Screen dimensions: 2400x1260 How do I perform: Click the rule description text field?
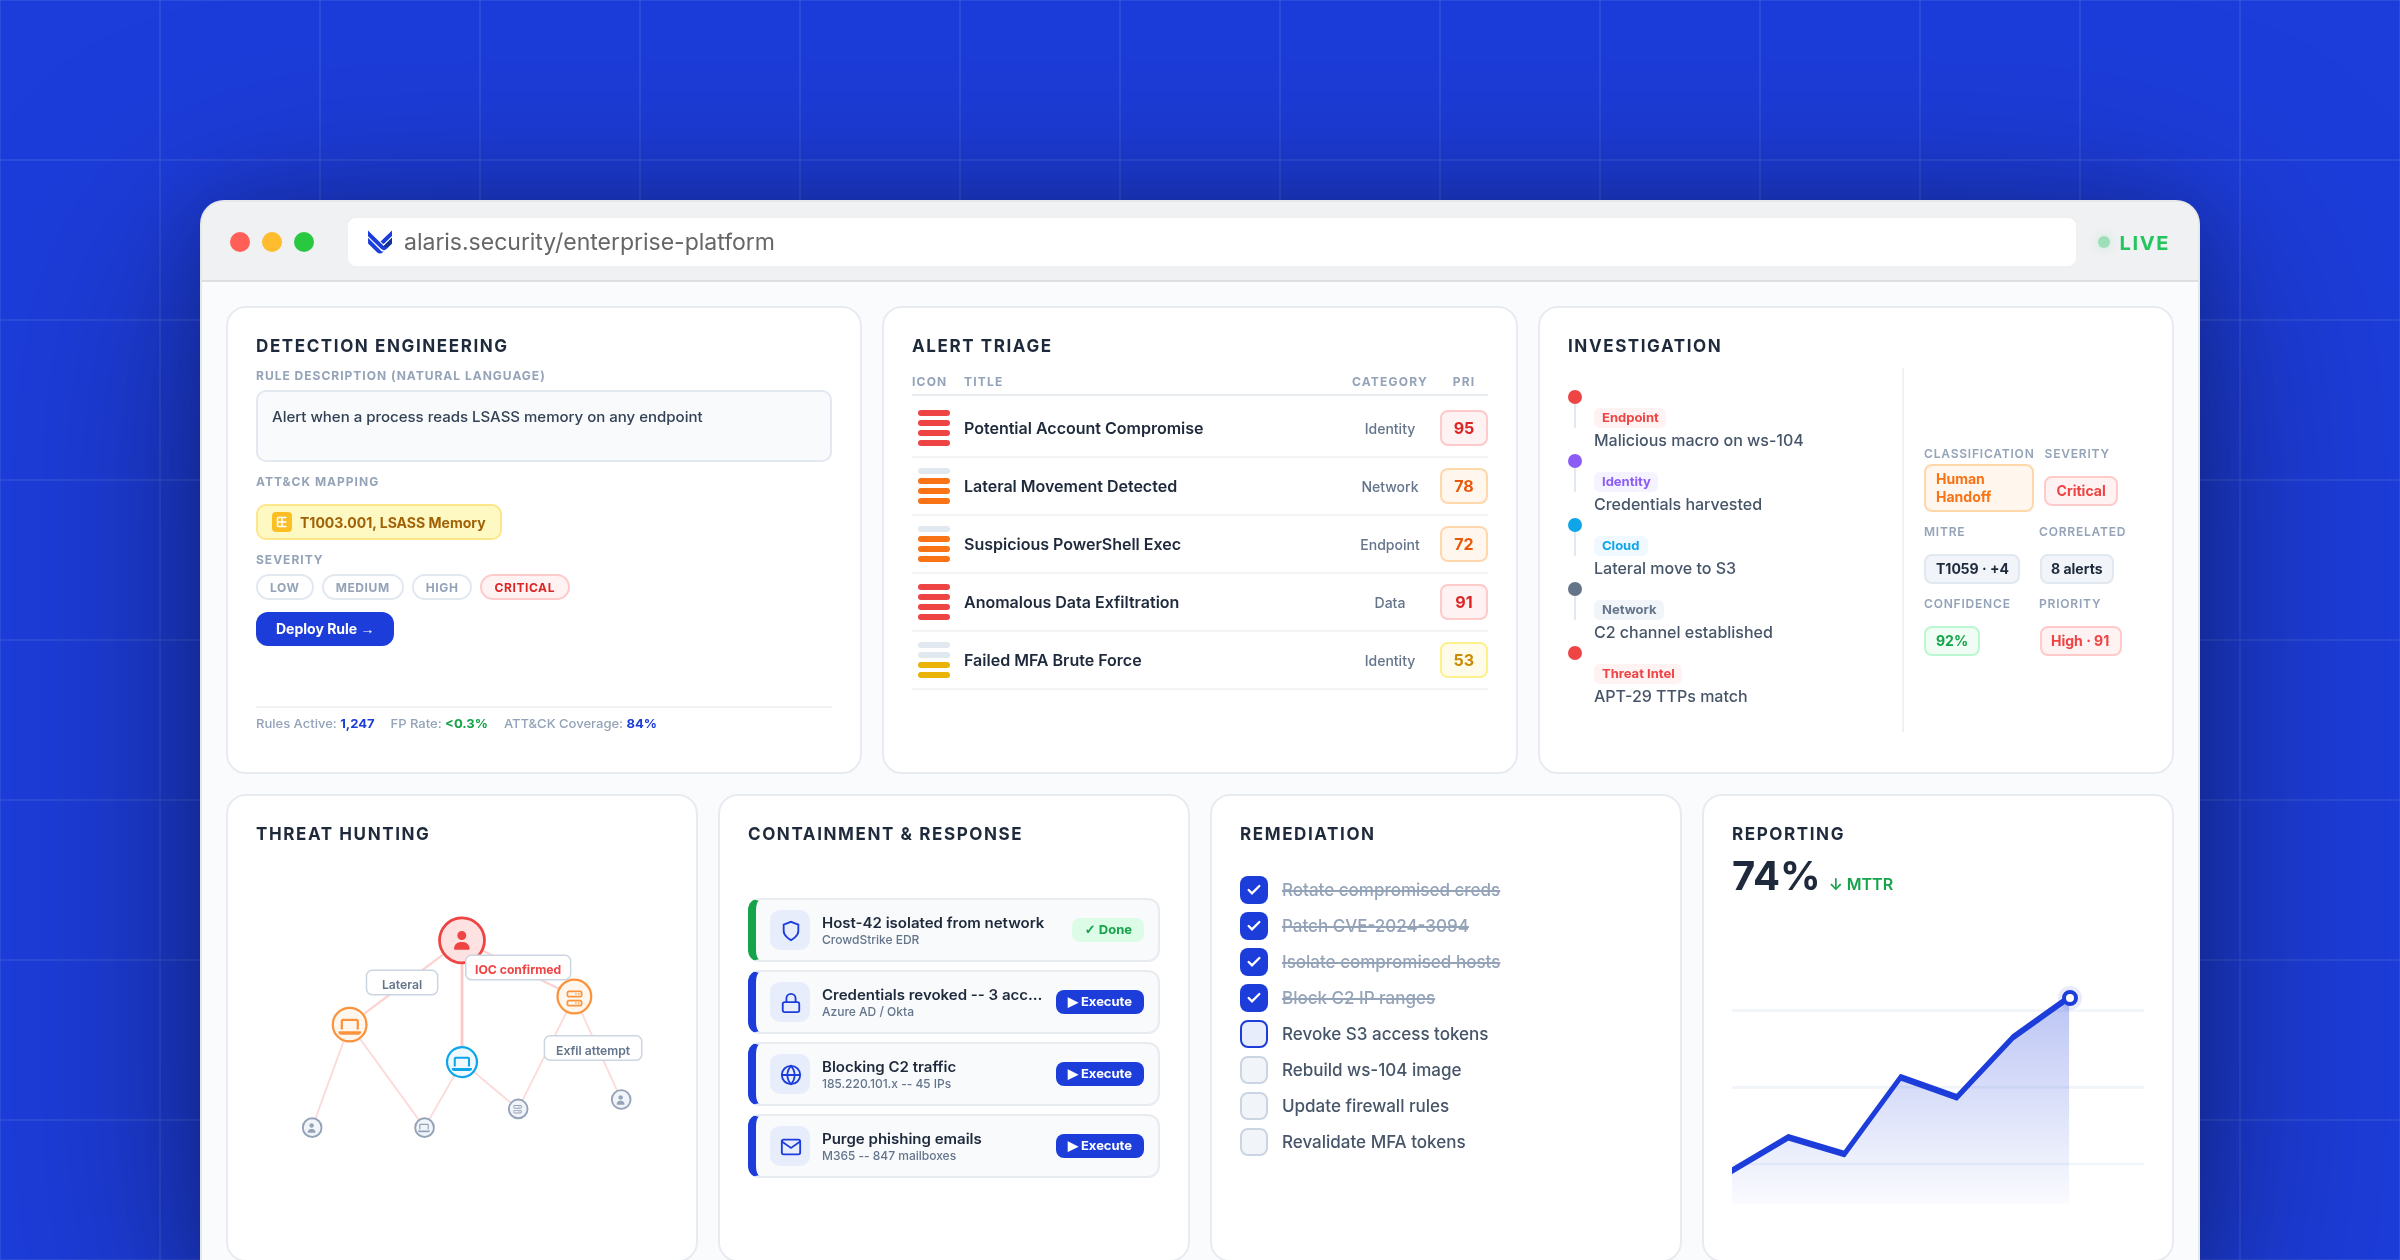click(x=543, y=426)
